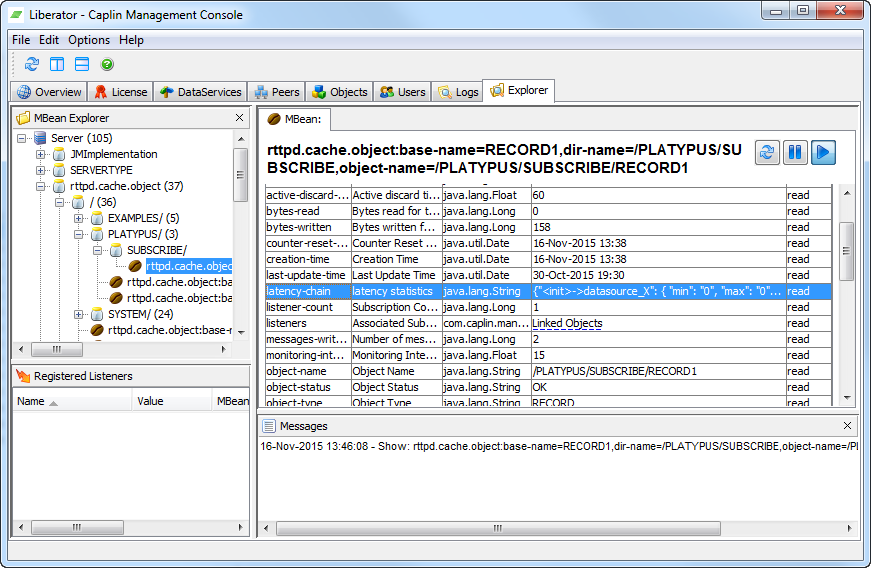The image size is (871, 568).
Task: Click right arrow of Messages horizontal scrollbar
Action: pos(849,528)
